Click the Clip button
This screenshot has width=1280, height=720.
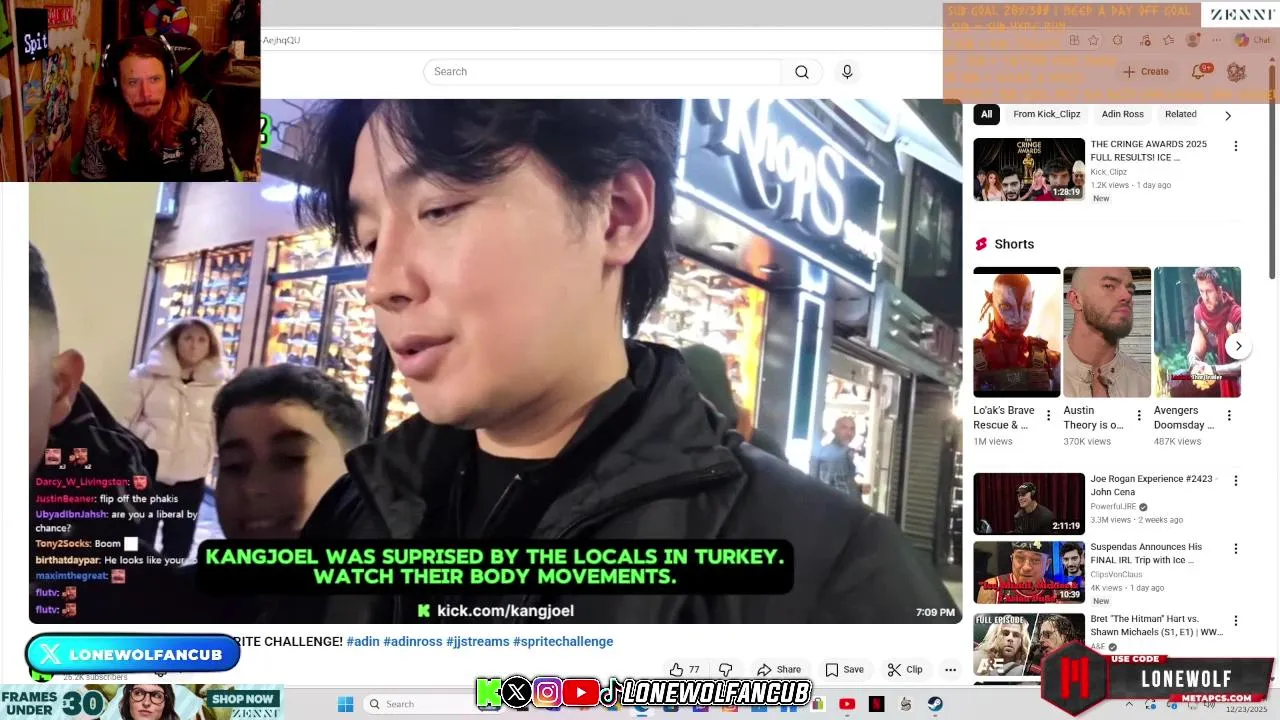click(905, 670)
